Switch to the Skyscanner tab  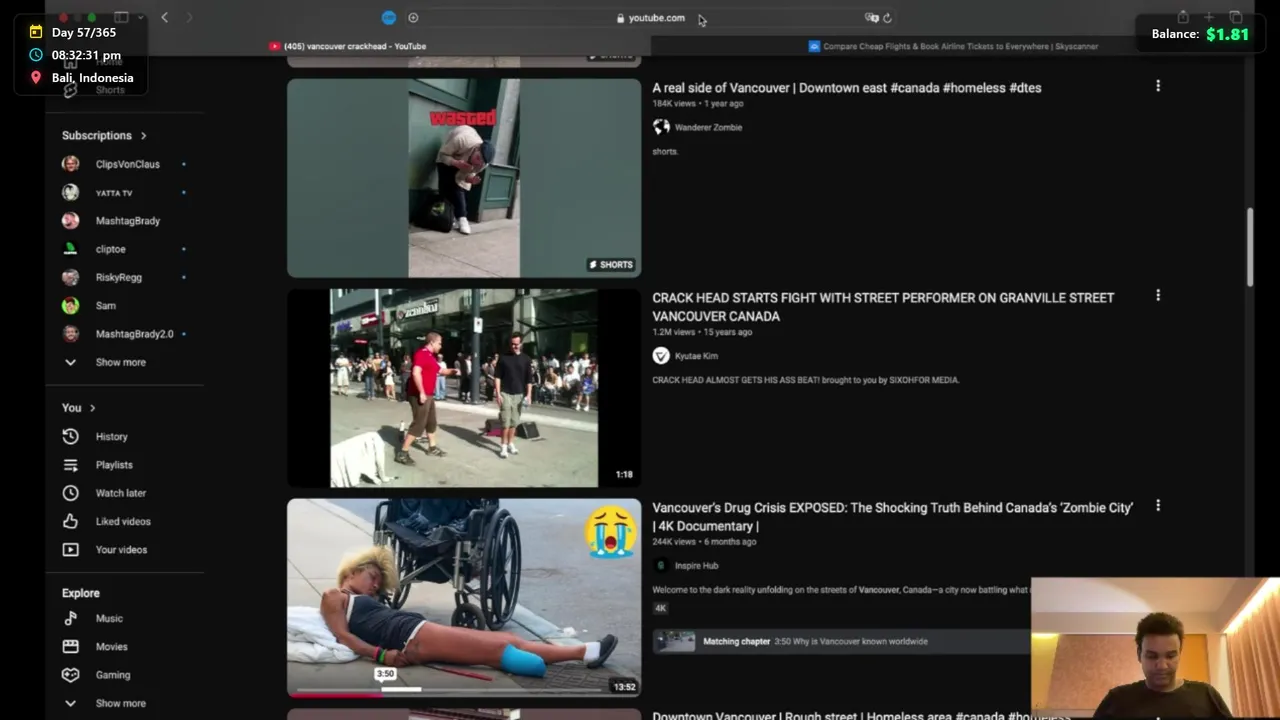(x=953, y=46)
